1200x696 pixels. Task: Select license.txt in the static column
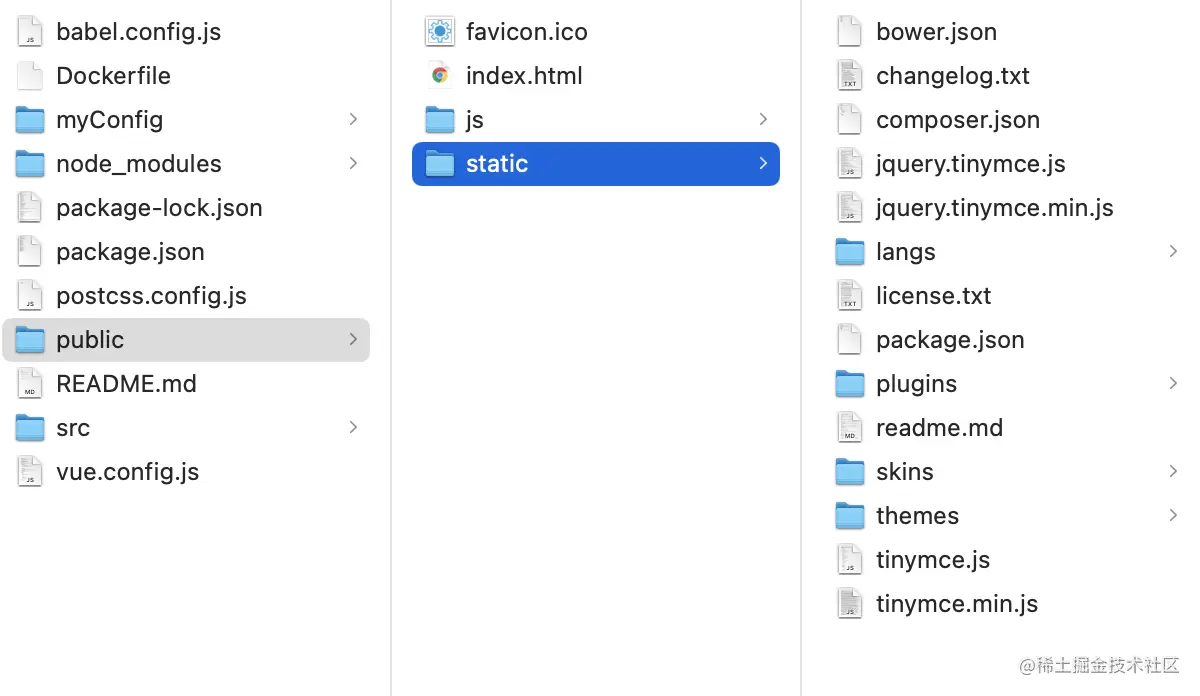933,296
